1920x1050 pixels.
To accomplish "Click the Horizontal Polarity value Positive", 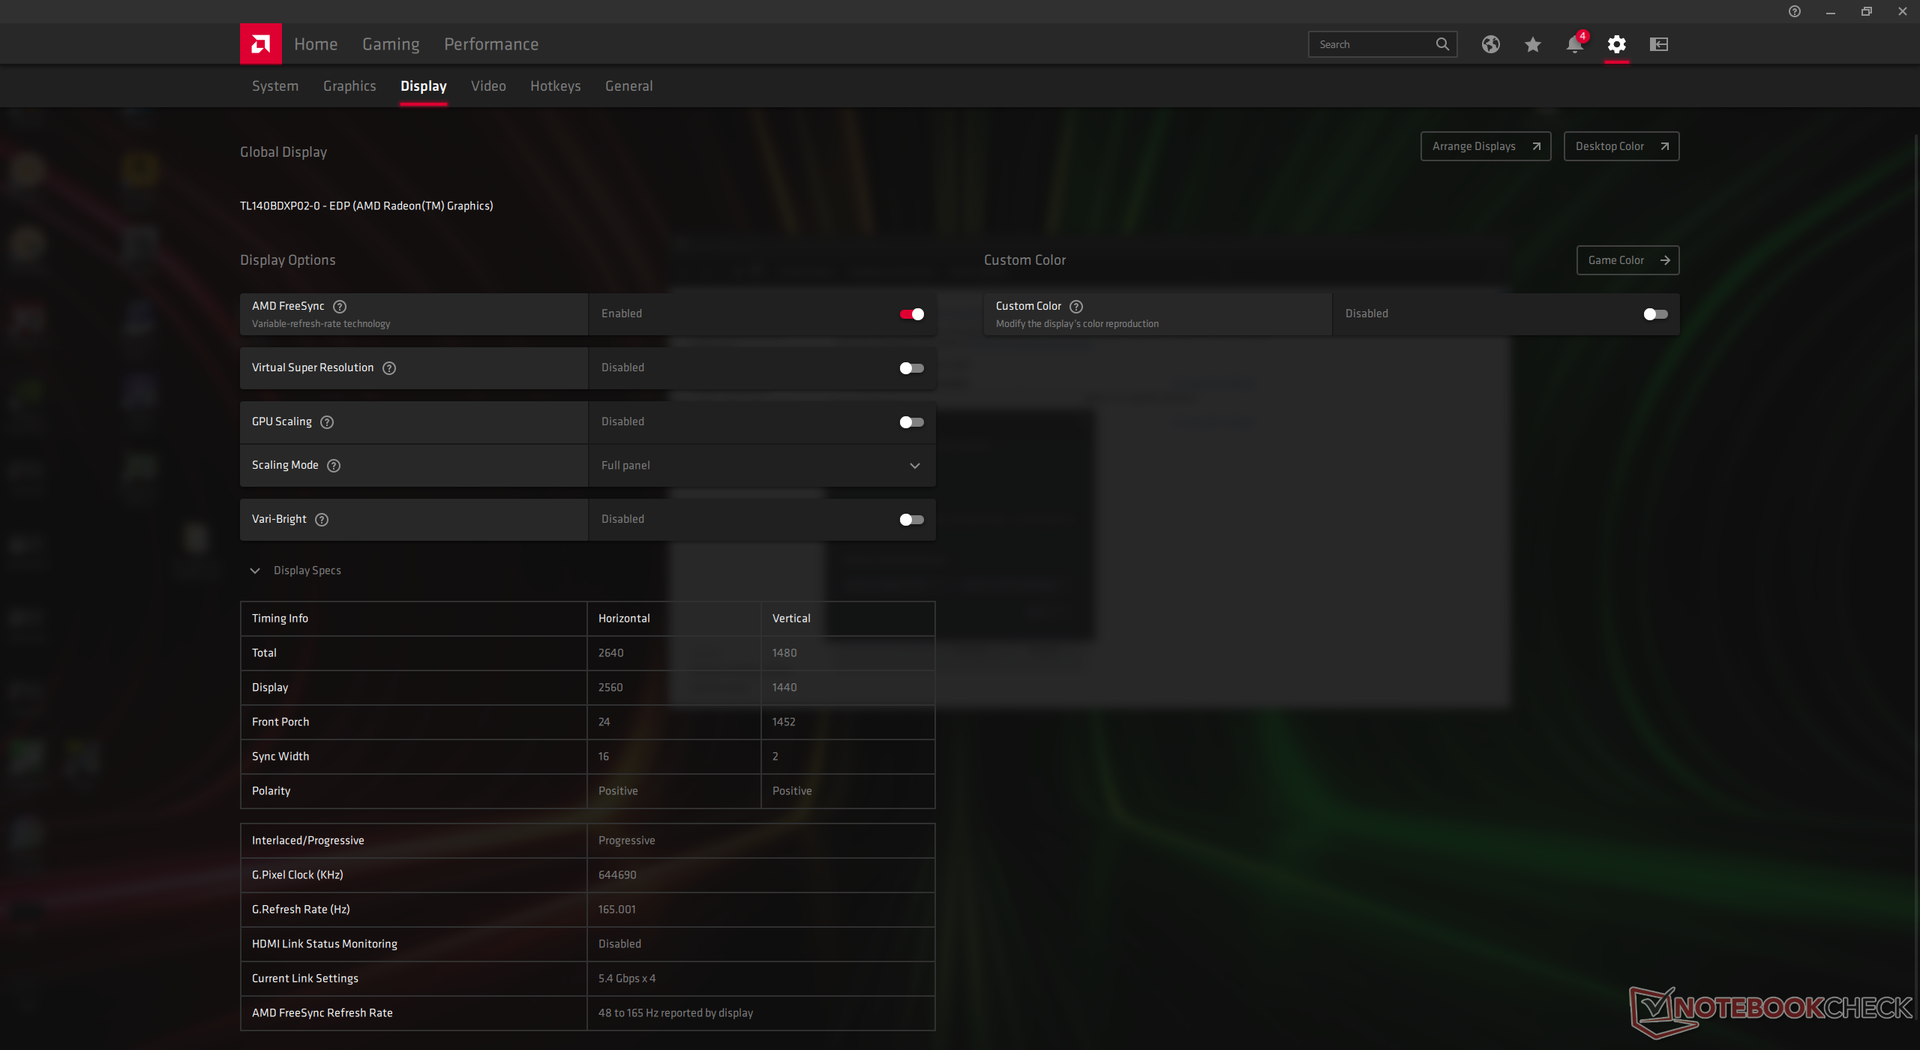I will pos(618,791).
